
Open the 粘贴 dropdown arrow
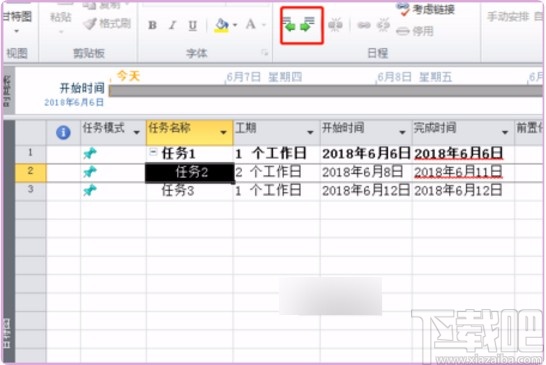[x=61, y=32]
